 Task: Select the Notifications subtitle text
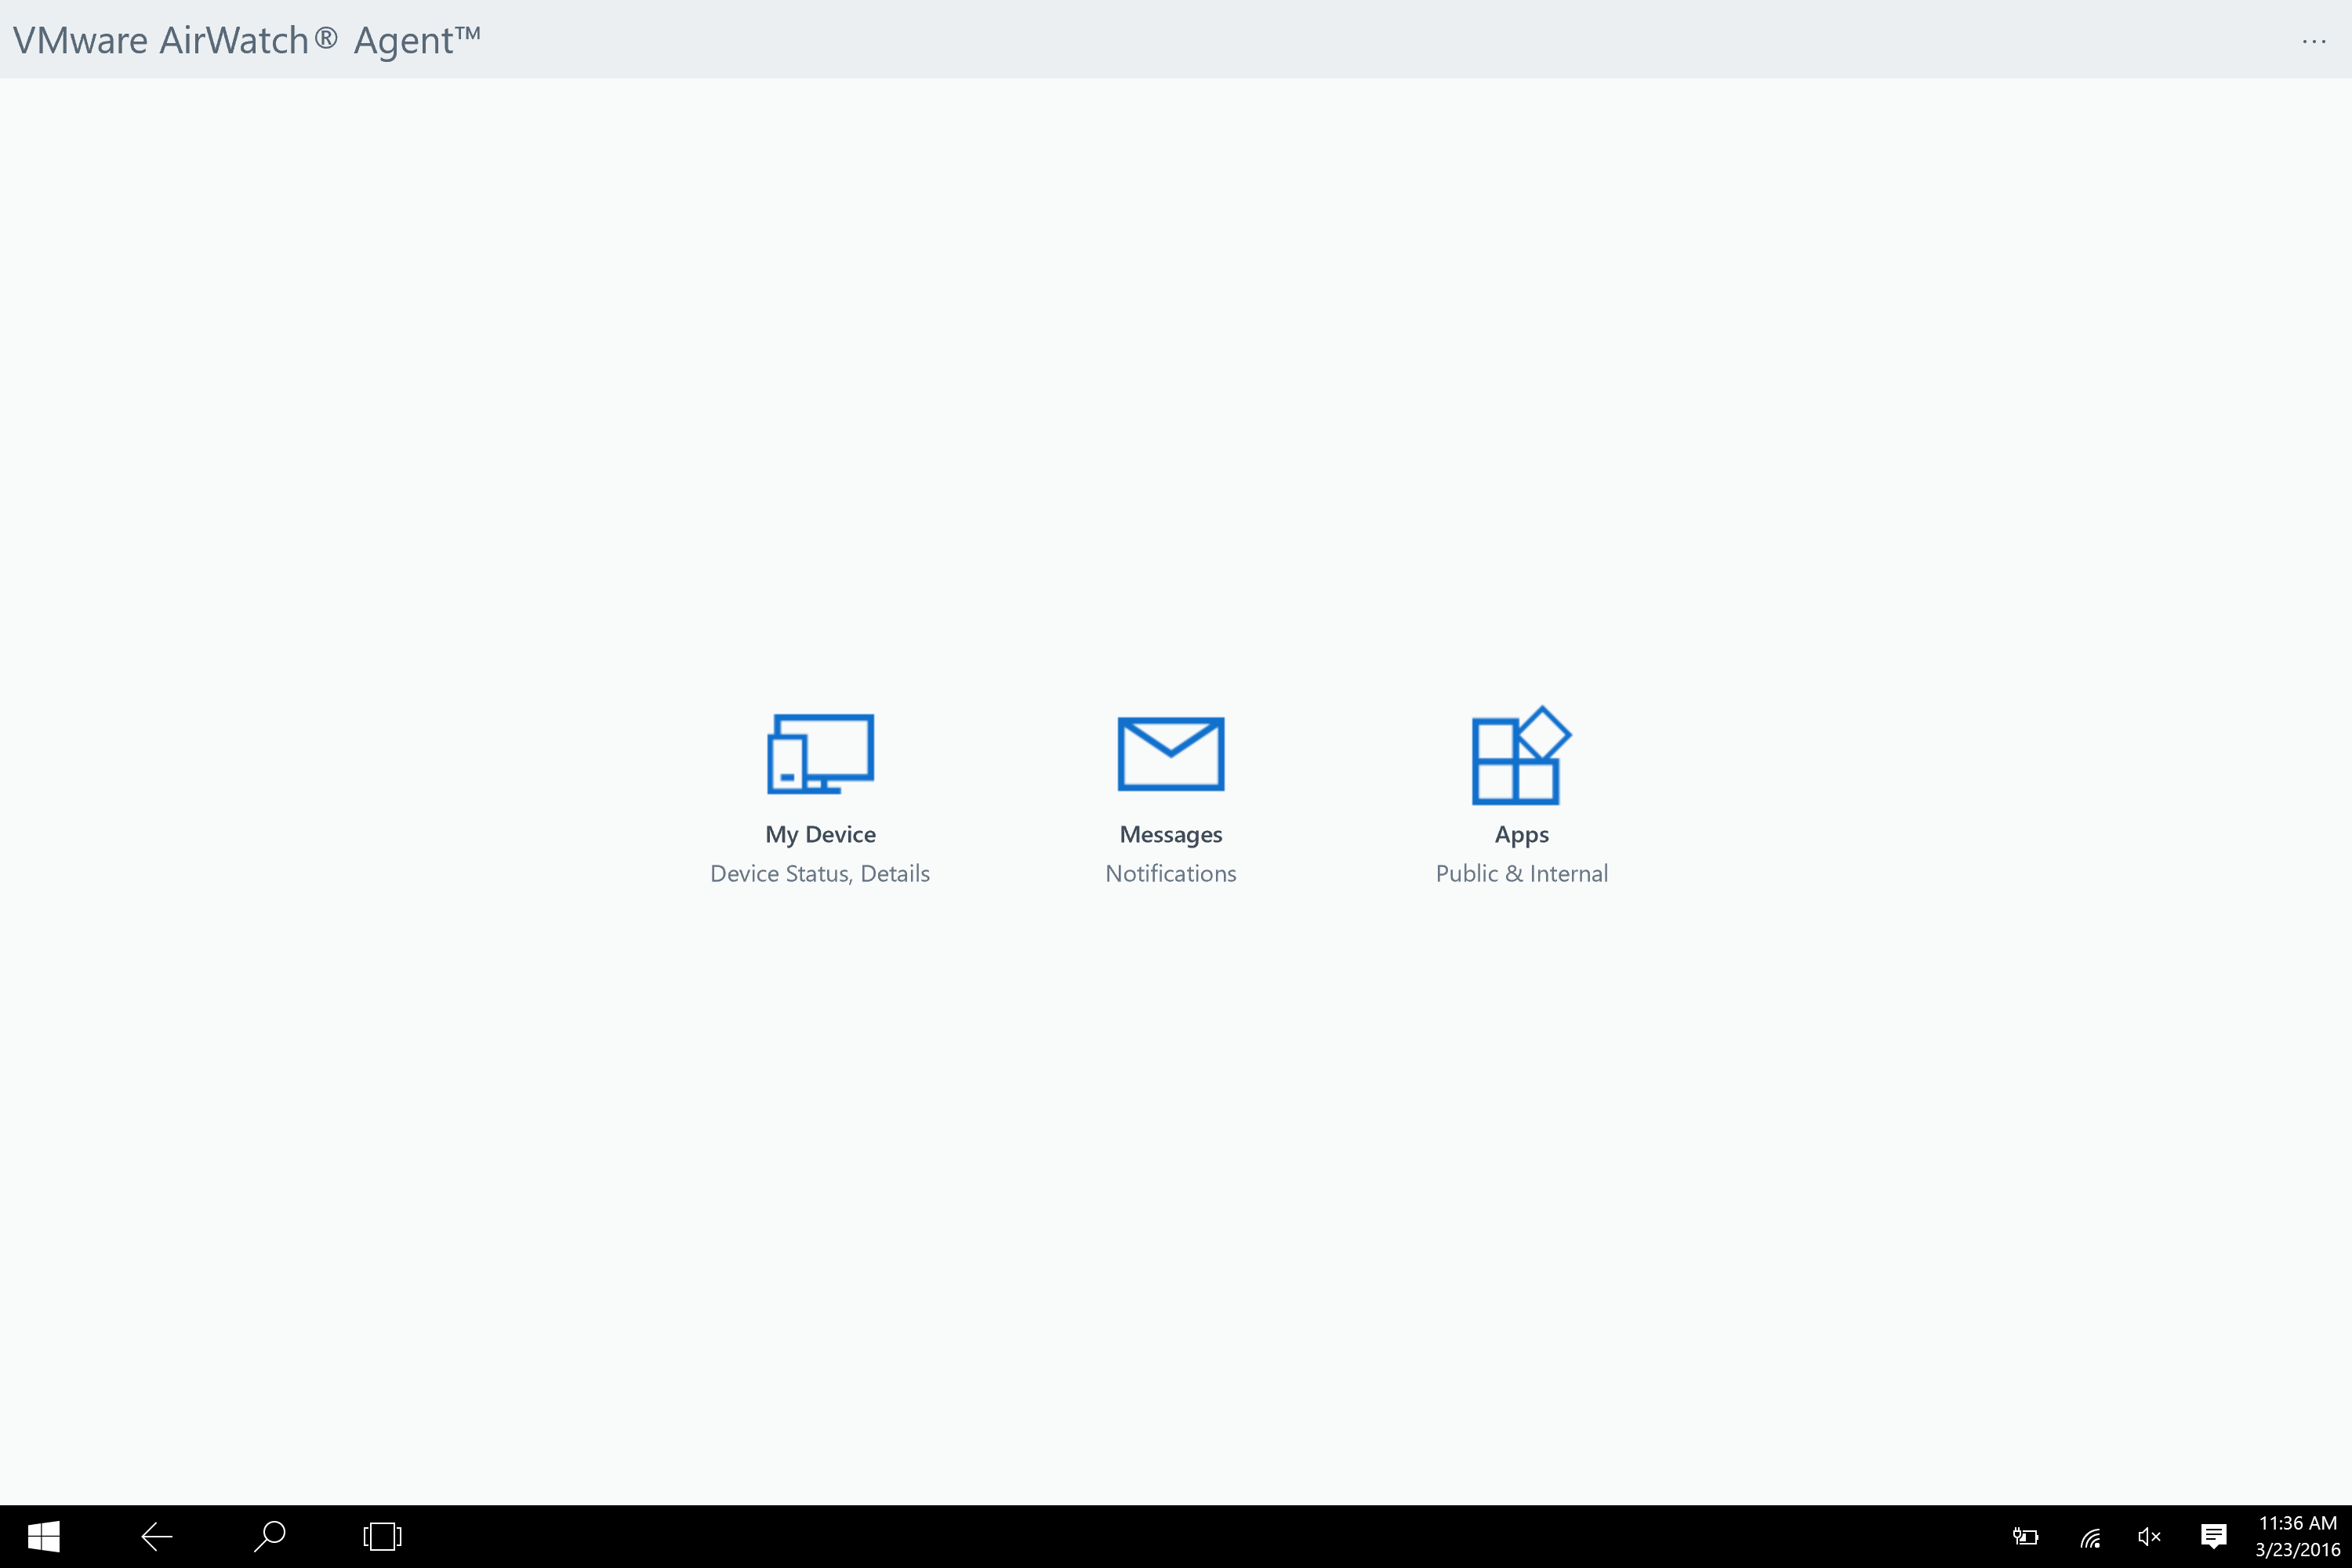1170,873
